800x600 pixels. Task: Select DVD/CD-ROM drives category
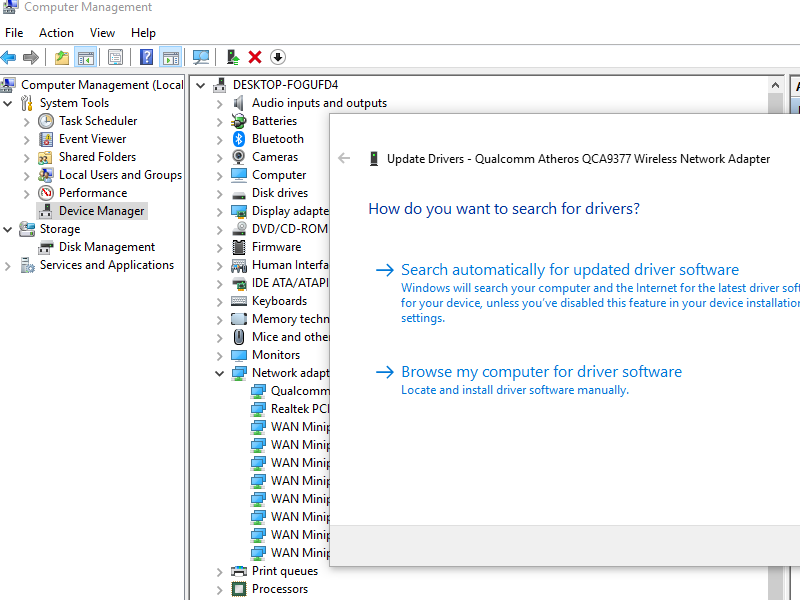290,229
